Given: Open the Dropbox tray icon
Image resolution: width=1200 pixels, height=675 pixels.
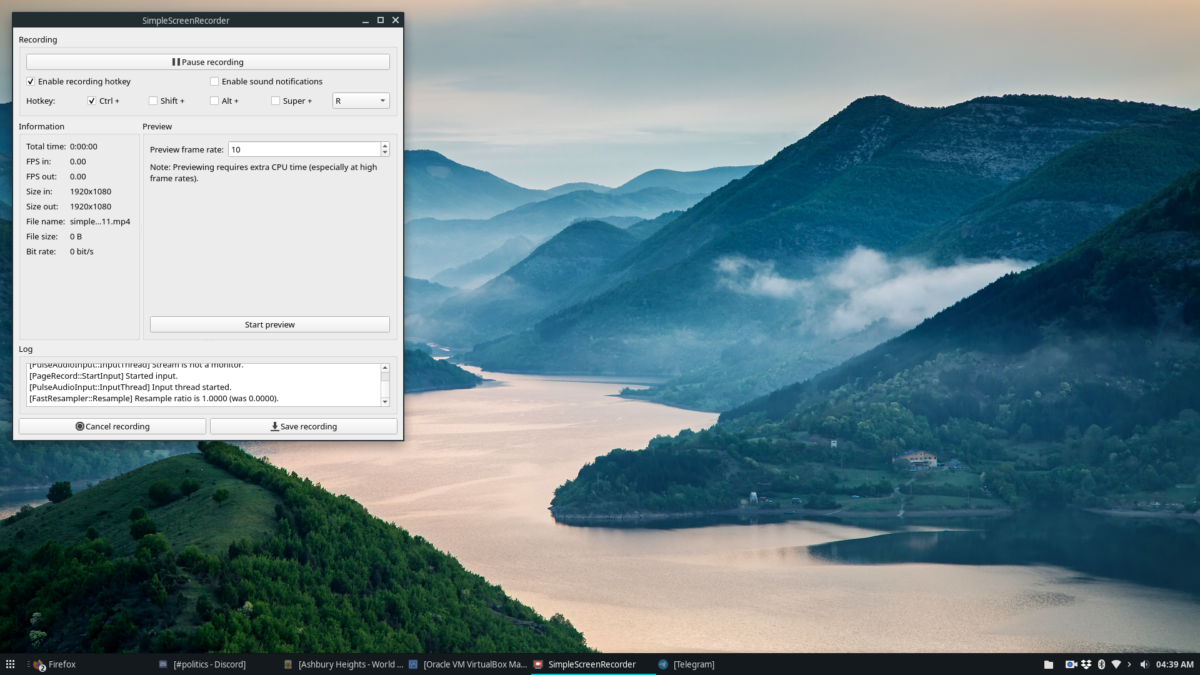Looking at the screenshot, I should click(x=1085, y=664).
